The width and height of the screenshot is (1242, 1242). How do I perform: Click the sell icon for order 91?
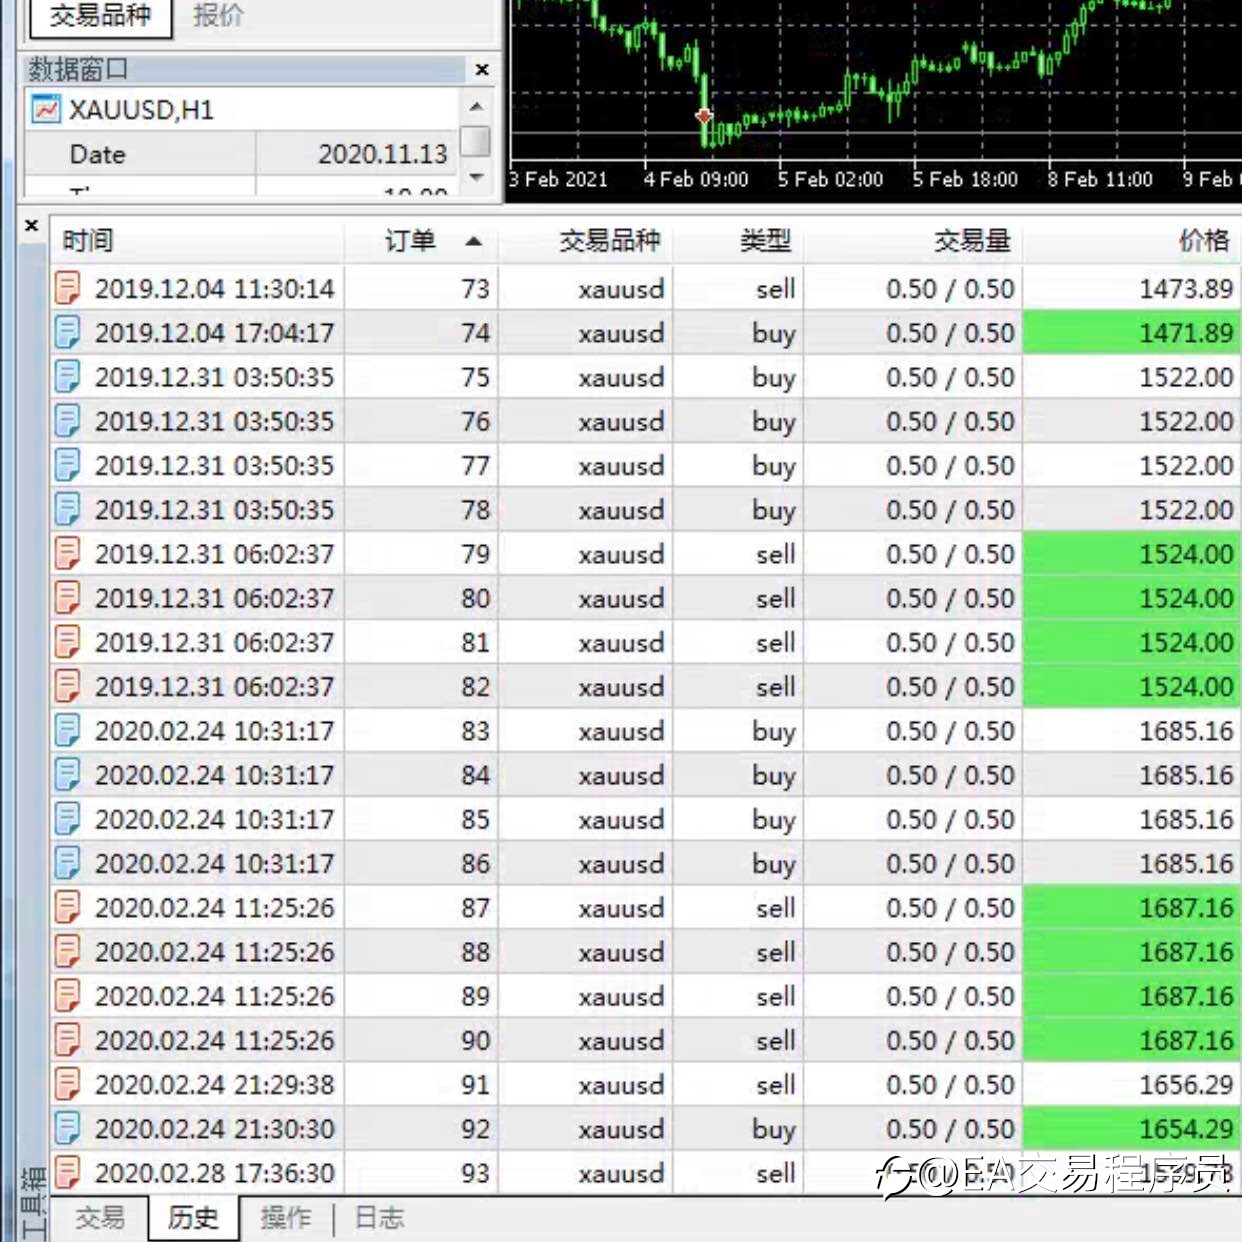tap(67, 1084)
